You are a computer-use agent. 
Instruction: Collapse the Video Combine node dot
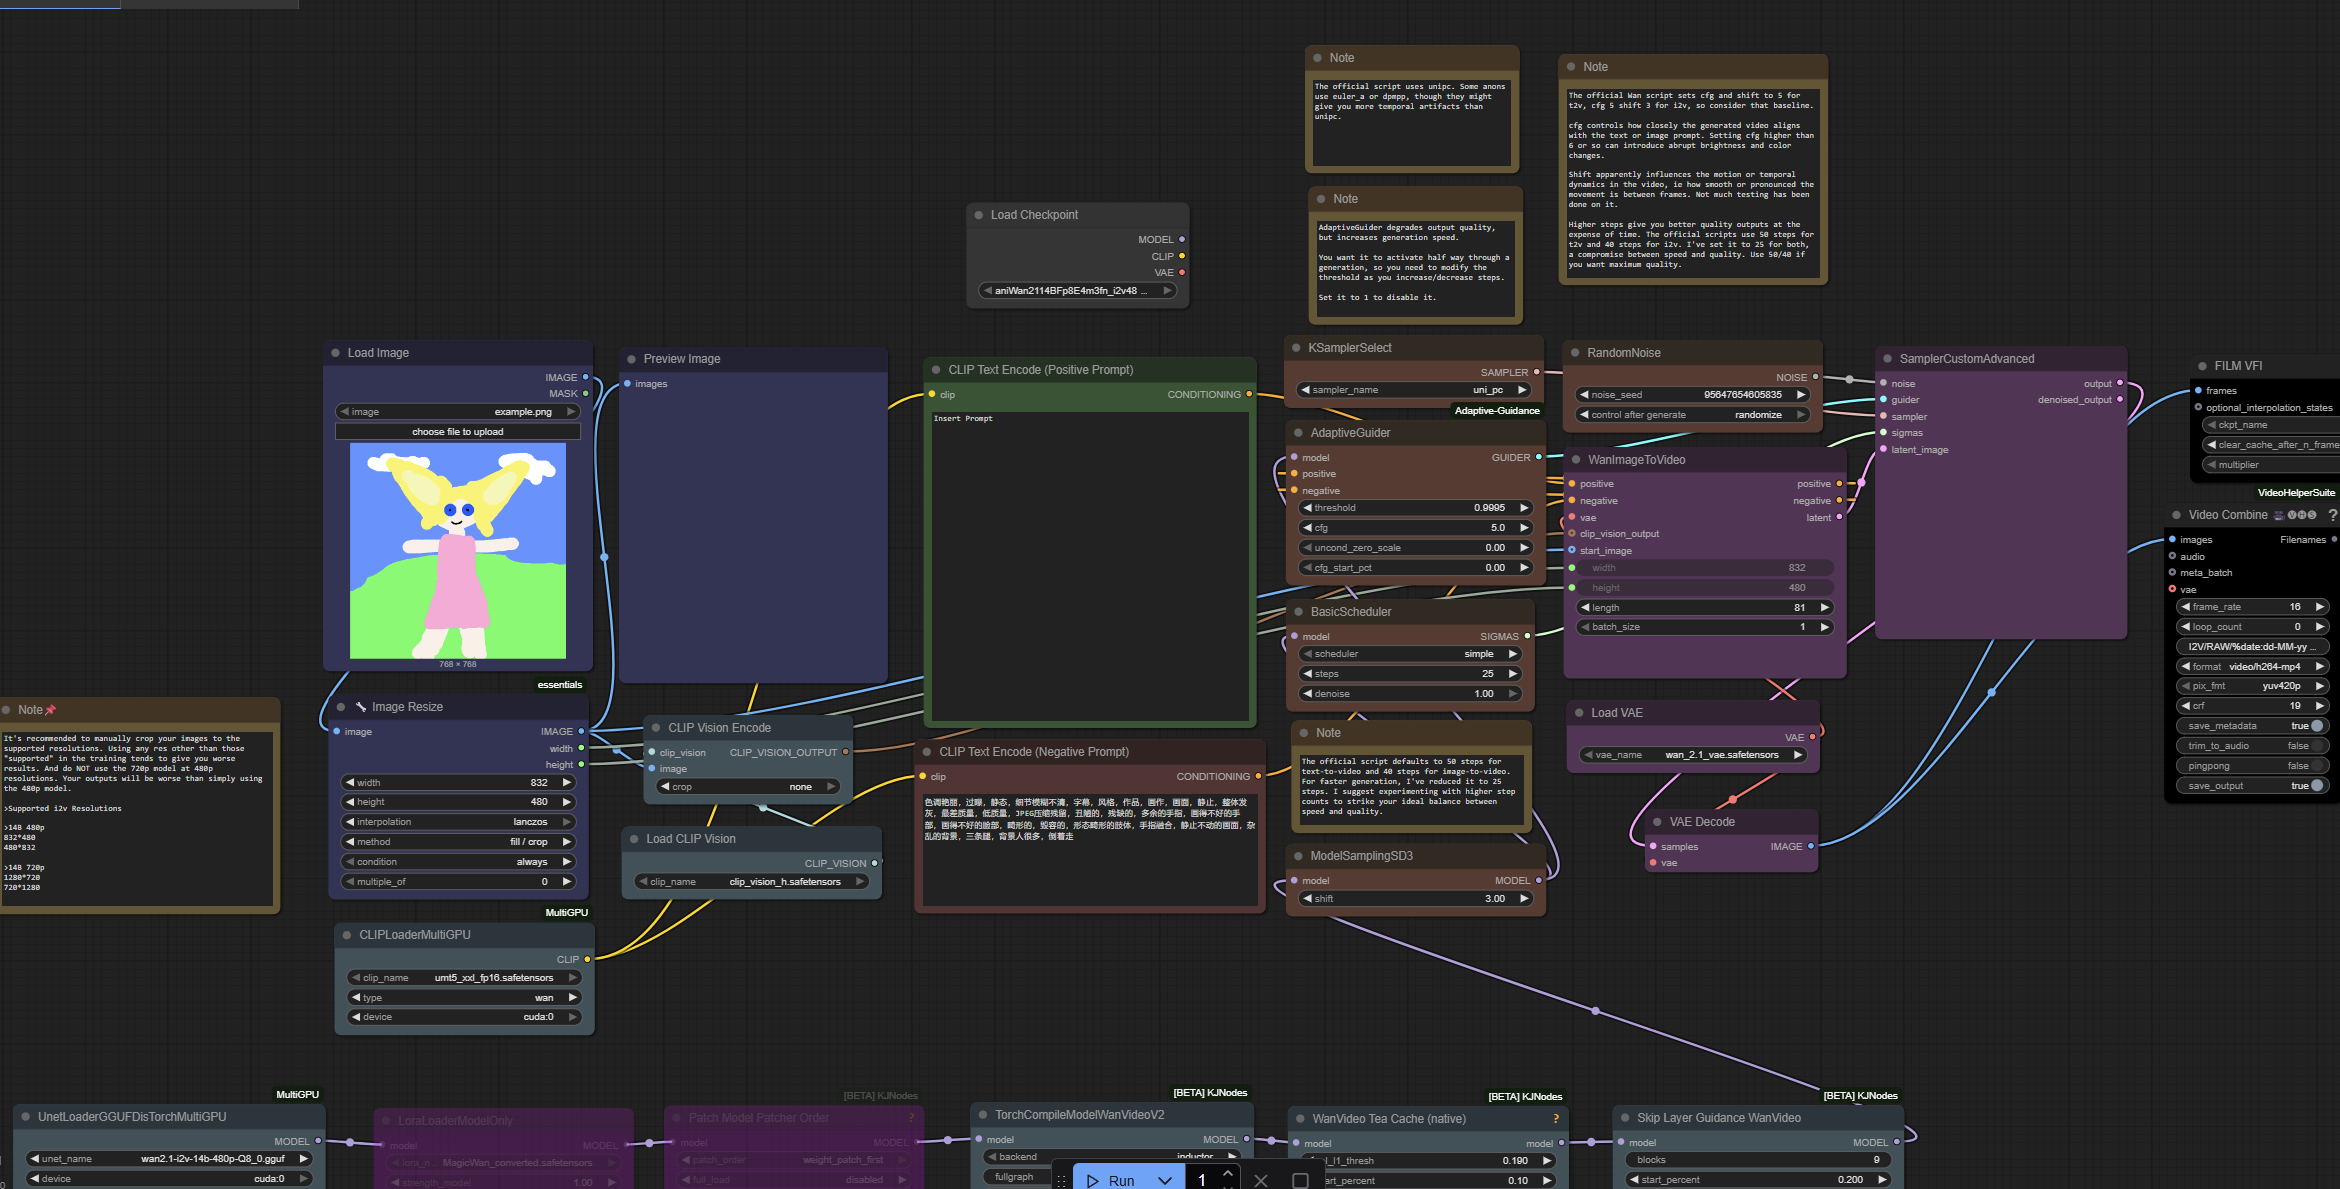[x=2176, y=515]
